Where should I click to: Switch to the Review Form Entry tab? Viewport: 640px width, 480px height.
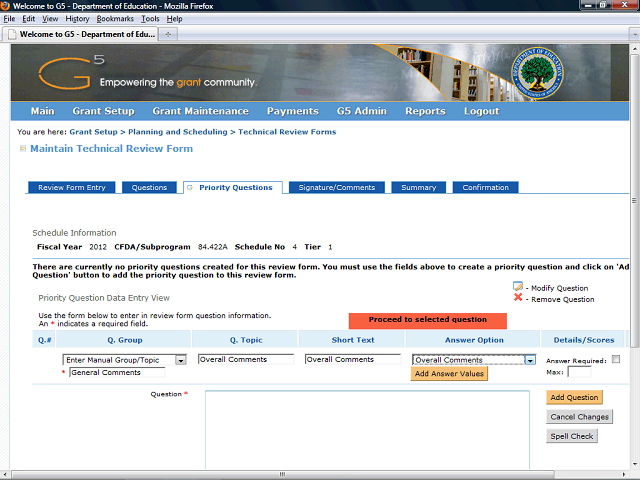72,187
